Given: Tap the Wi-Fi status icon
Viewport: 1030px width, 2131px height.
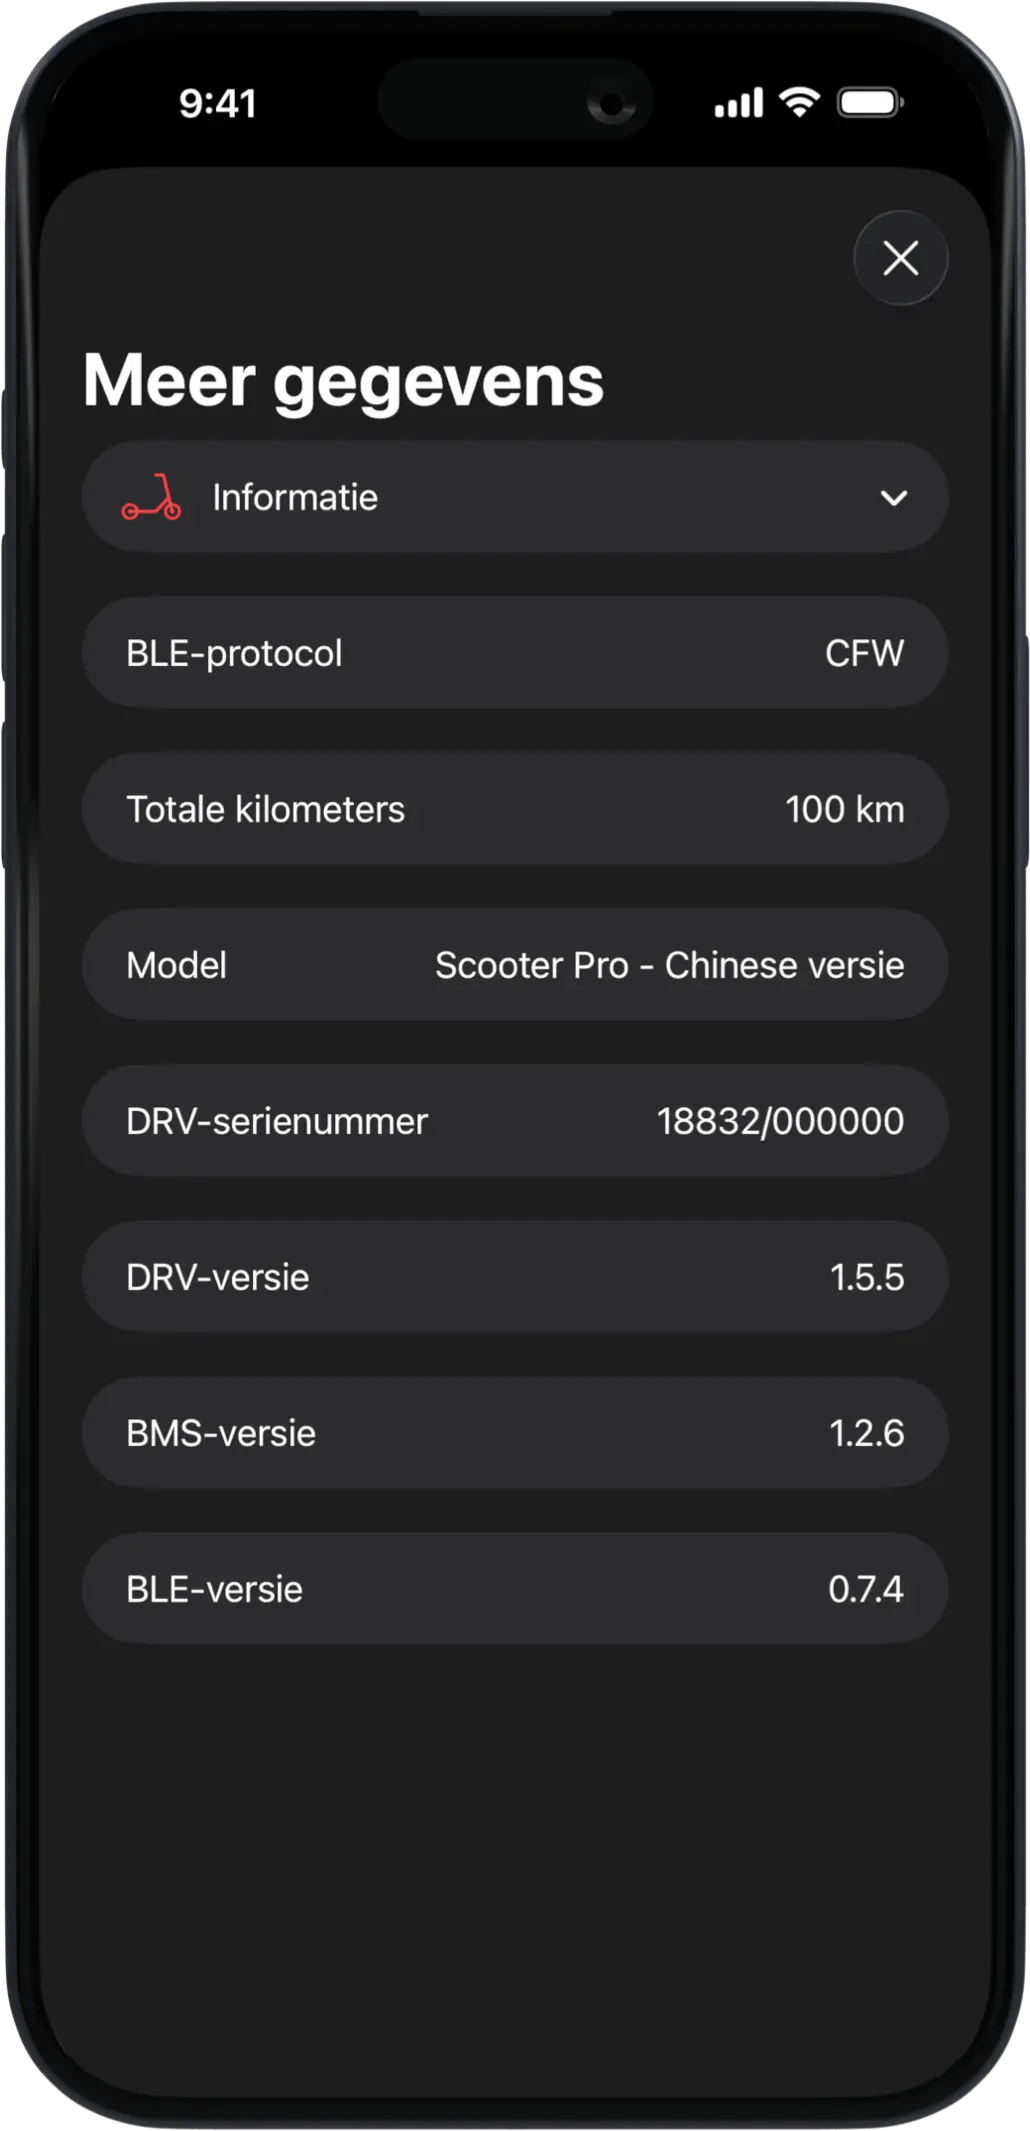Looking at the screenshot, I should pos(799,102).
